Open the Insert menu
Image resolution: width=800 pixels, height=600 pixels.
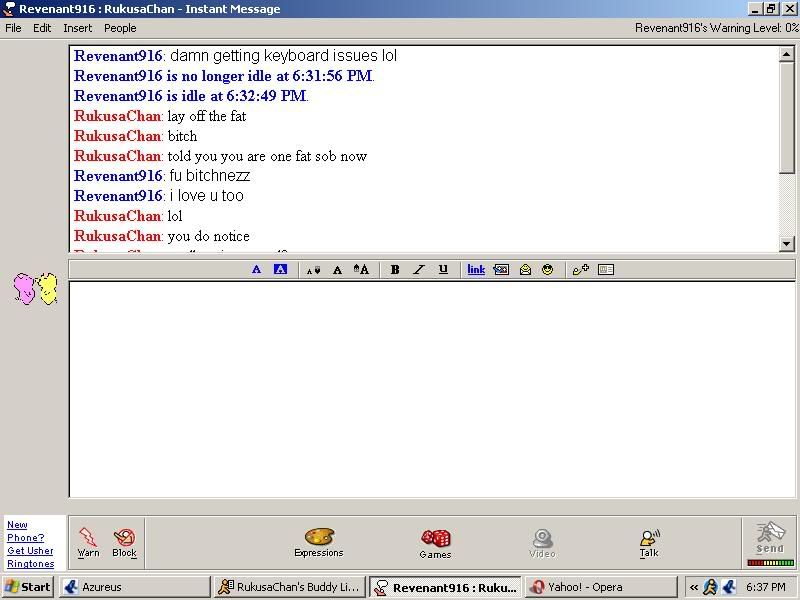click(78, 28)
